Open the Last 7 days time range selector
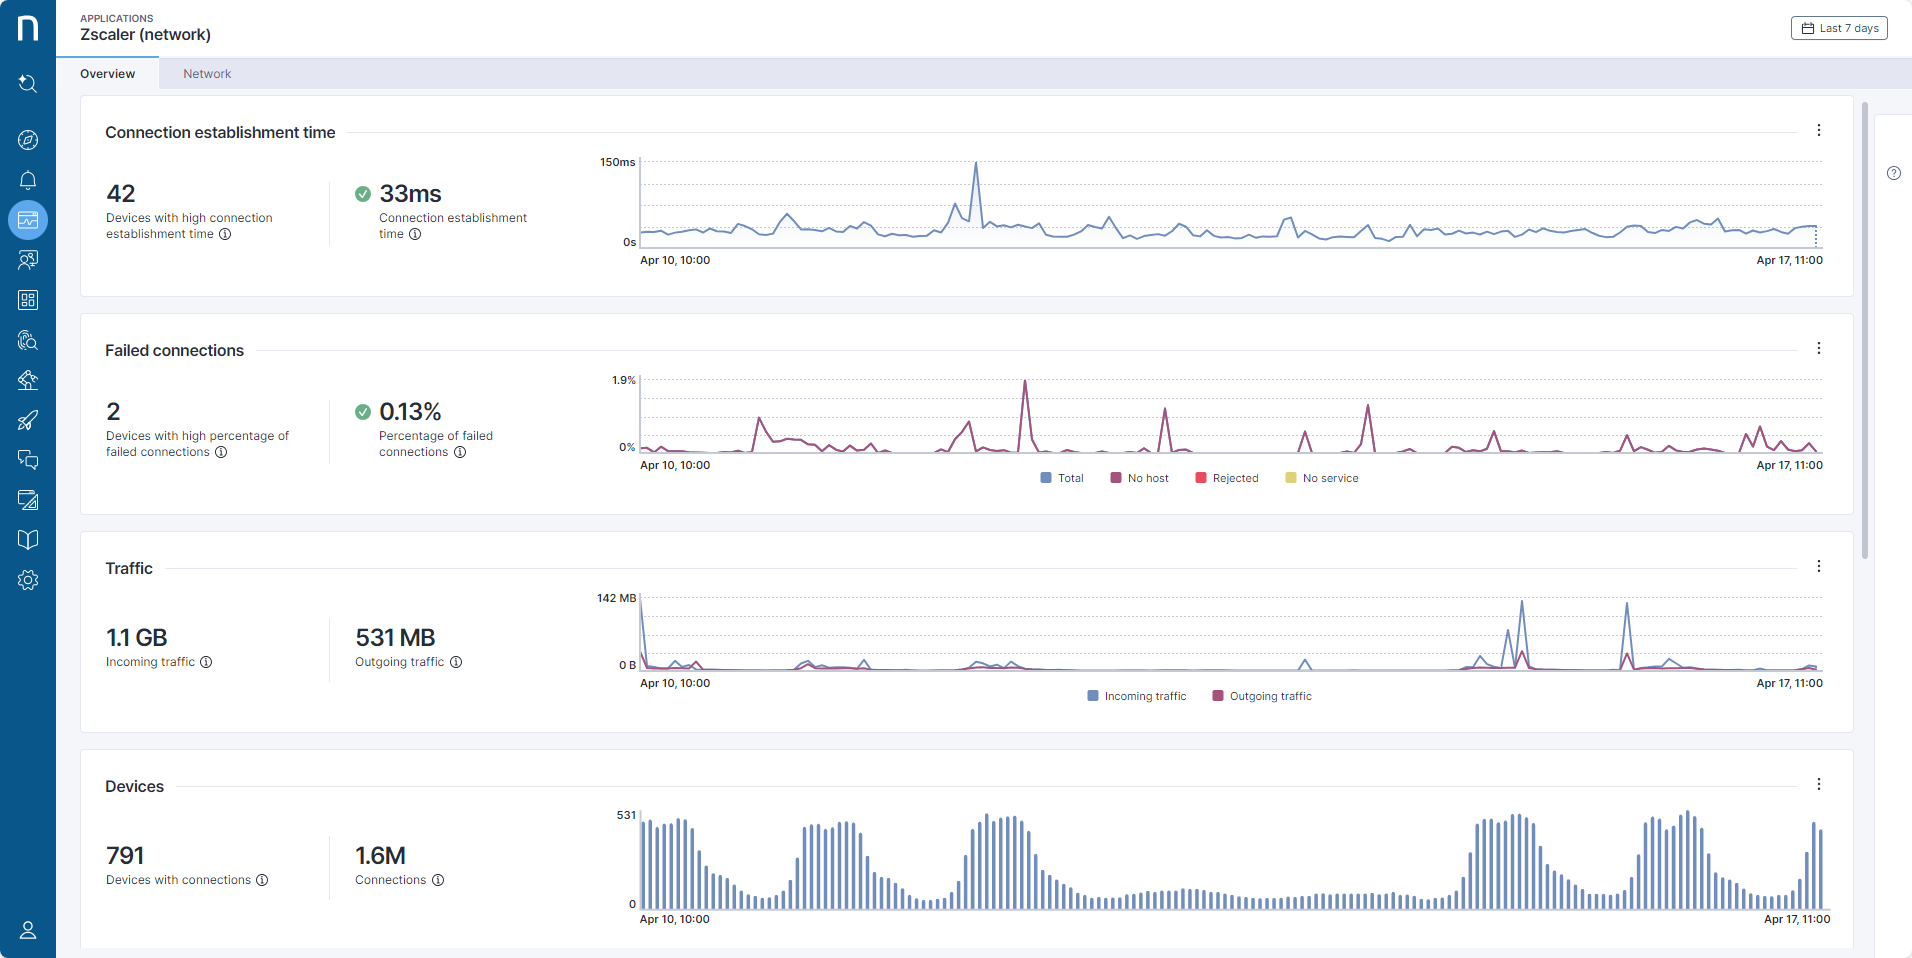The image size is (1912, 958). pyautogui.click(x=1838, y=27)
